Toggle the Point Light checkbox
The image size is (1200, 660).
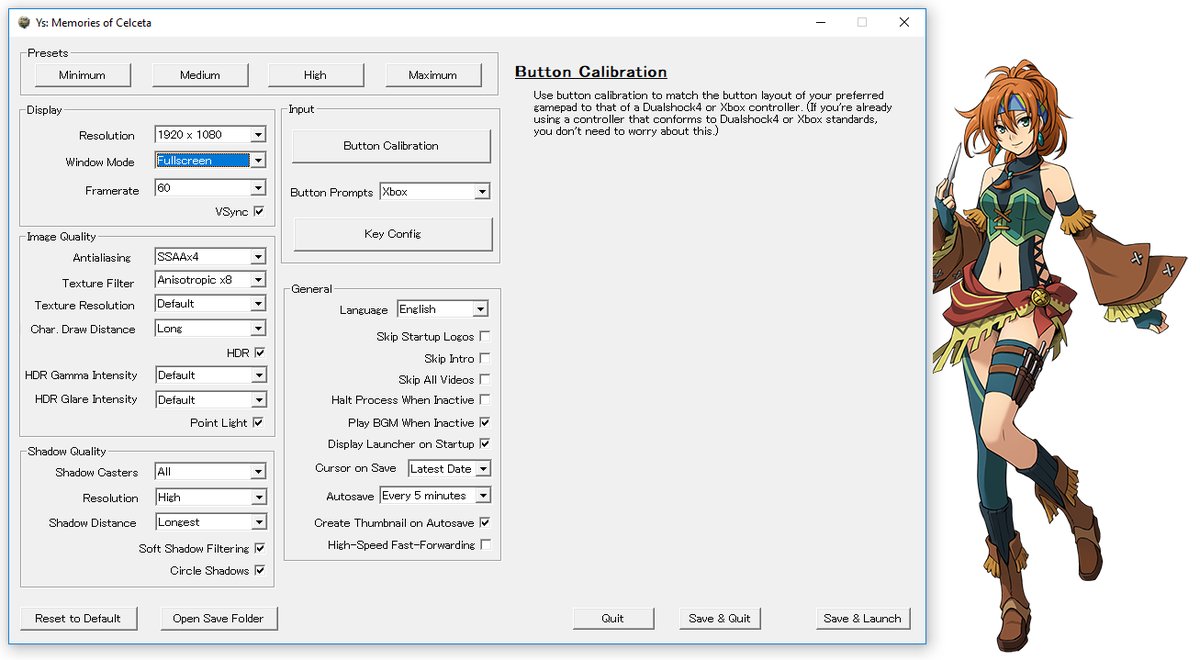tap(259, 423)
